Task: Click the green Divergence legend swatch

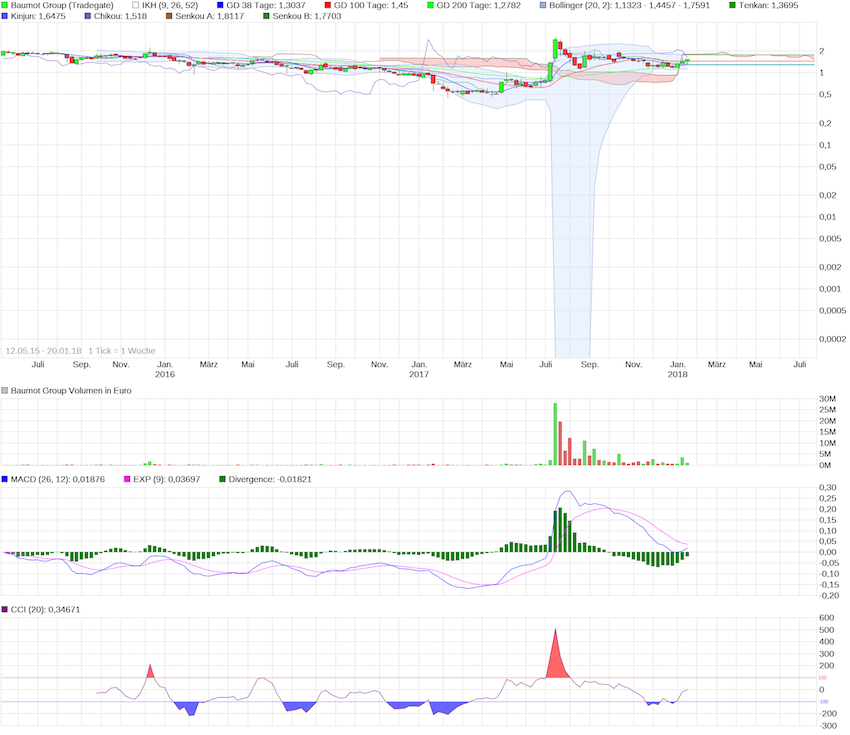Action: [x=222, y=480]
